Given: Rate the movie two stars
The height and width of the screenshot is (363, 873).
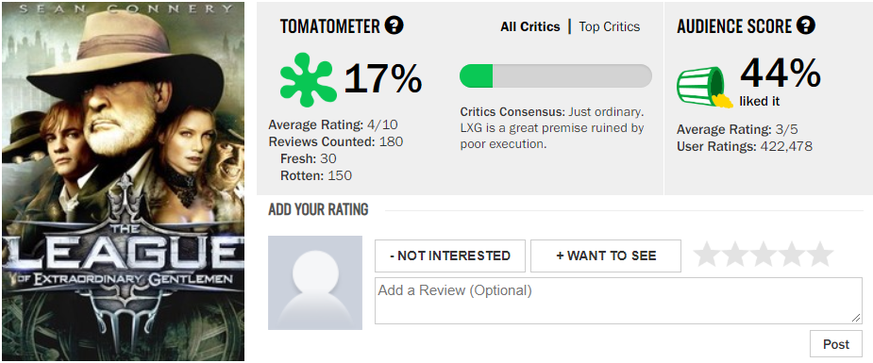Looking at the screenshot, I should pyautogui.click(x=735, y=254).
